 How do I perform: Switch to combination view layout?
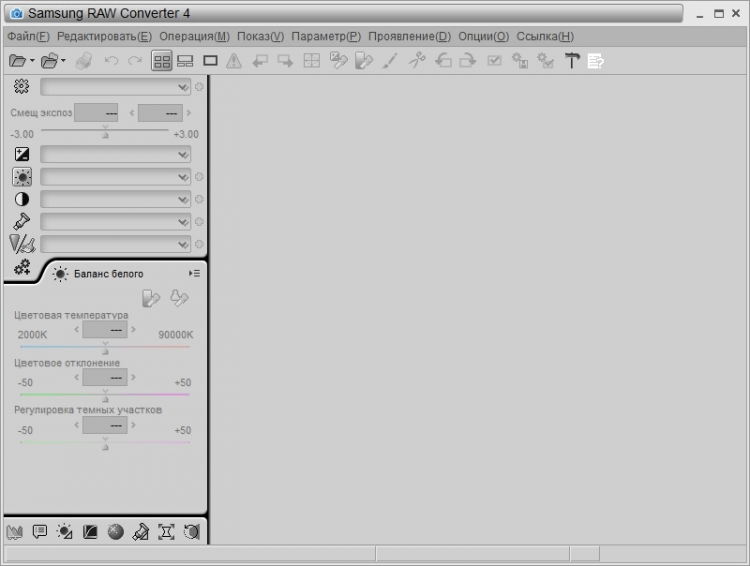point(185,61)
